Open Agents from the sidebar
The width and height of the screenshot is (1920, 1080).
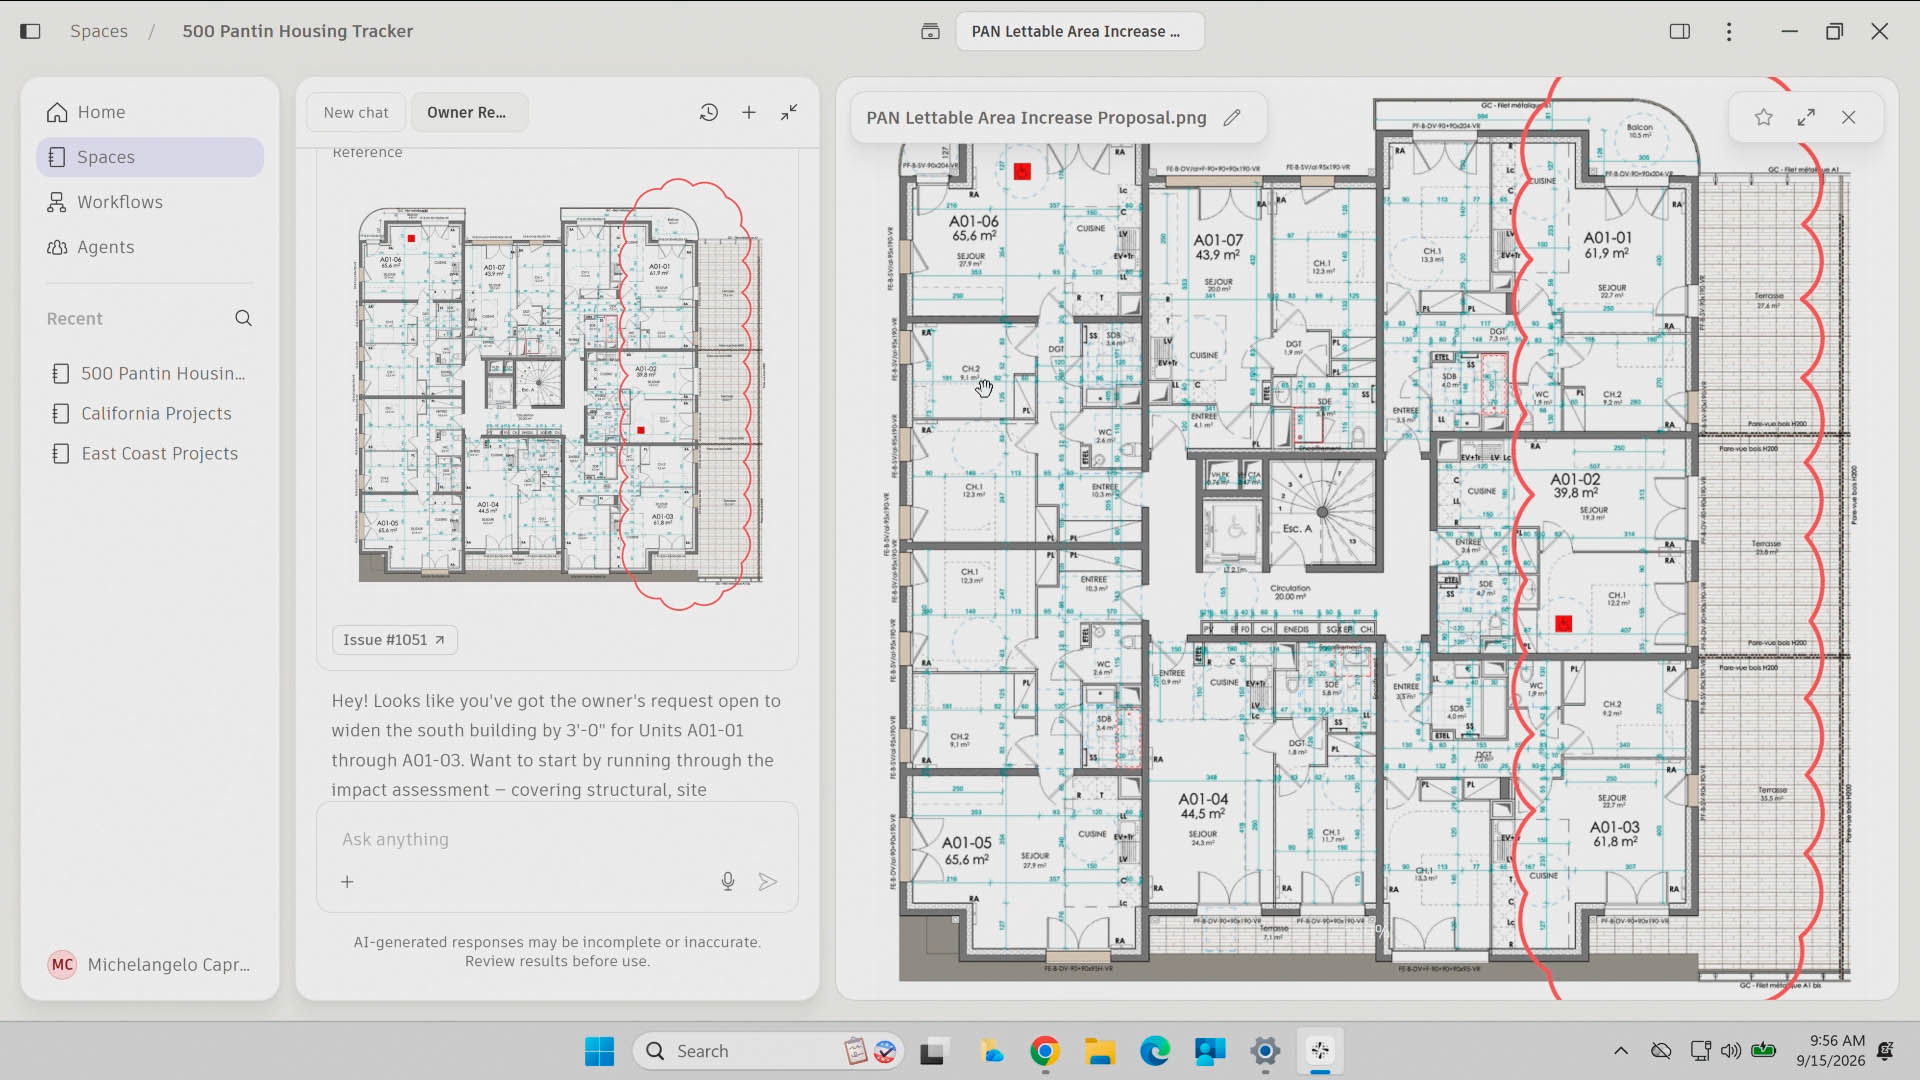pyautogui.click(x=150, y=247)
